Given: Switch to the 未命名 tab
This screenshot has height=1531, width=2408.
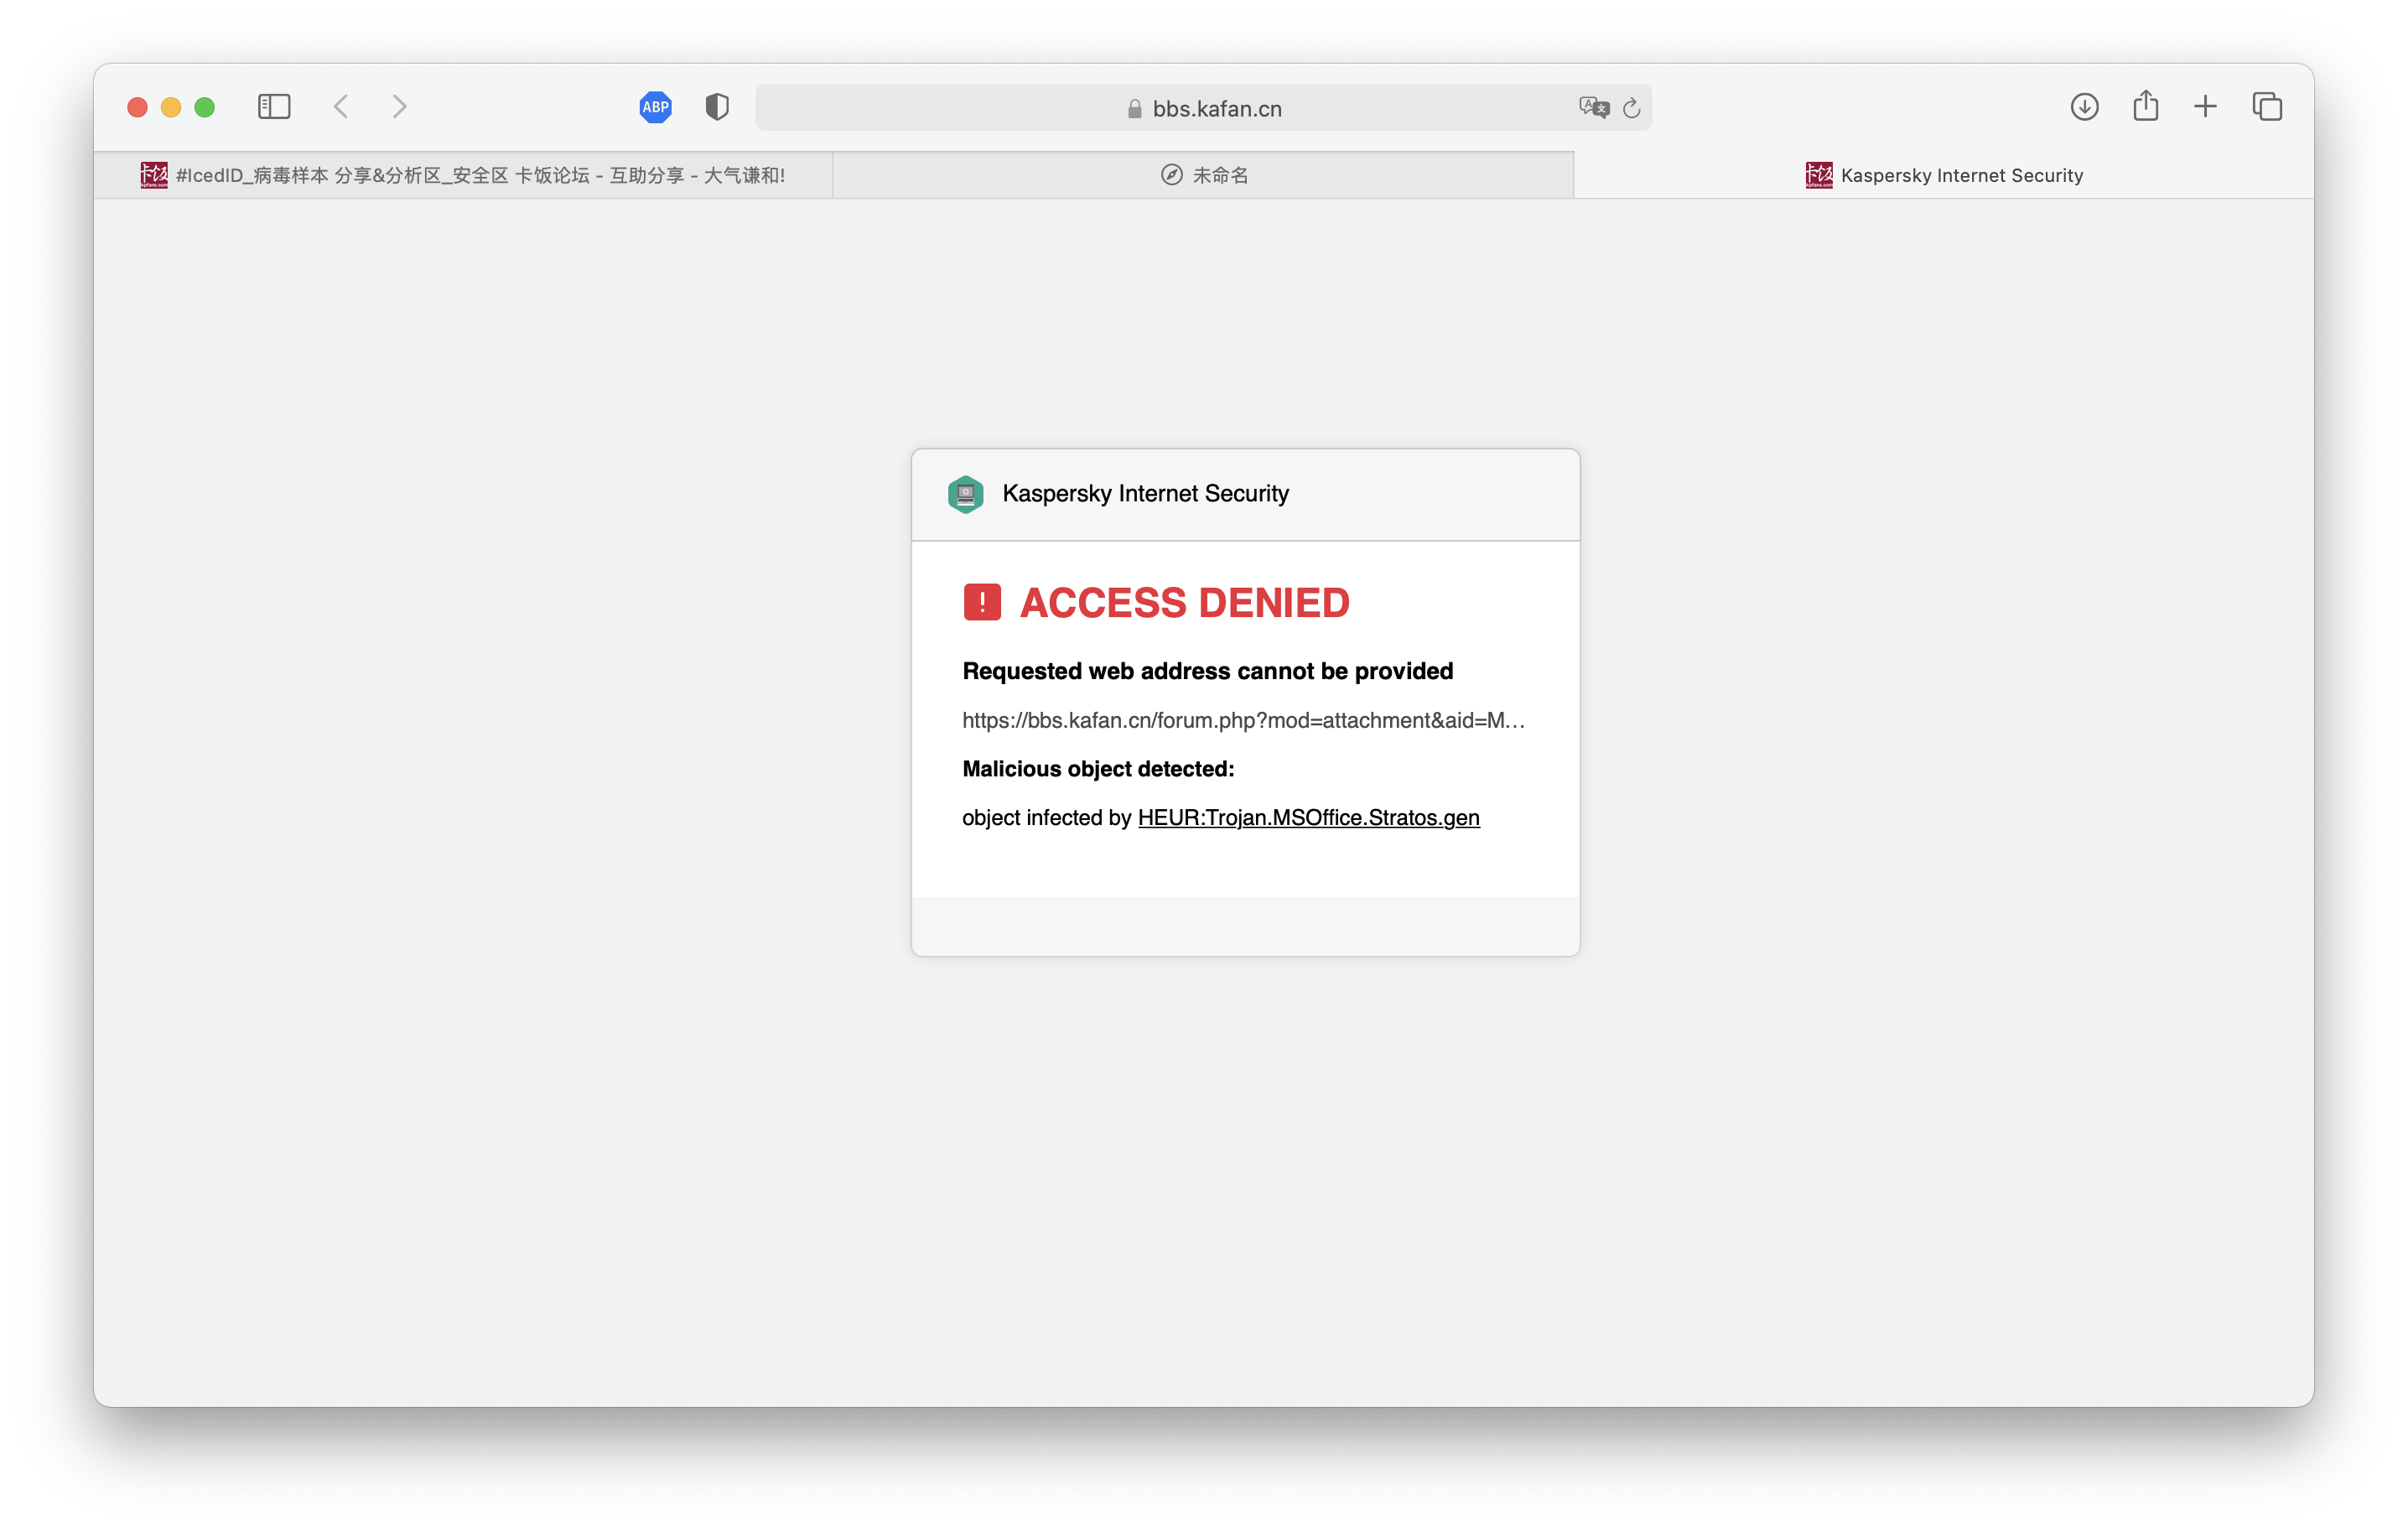Looking at the screenshot, I should point(1203,175).
